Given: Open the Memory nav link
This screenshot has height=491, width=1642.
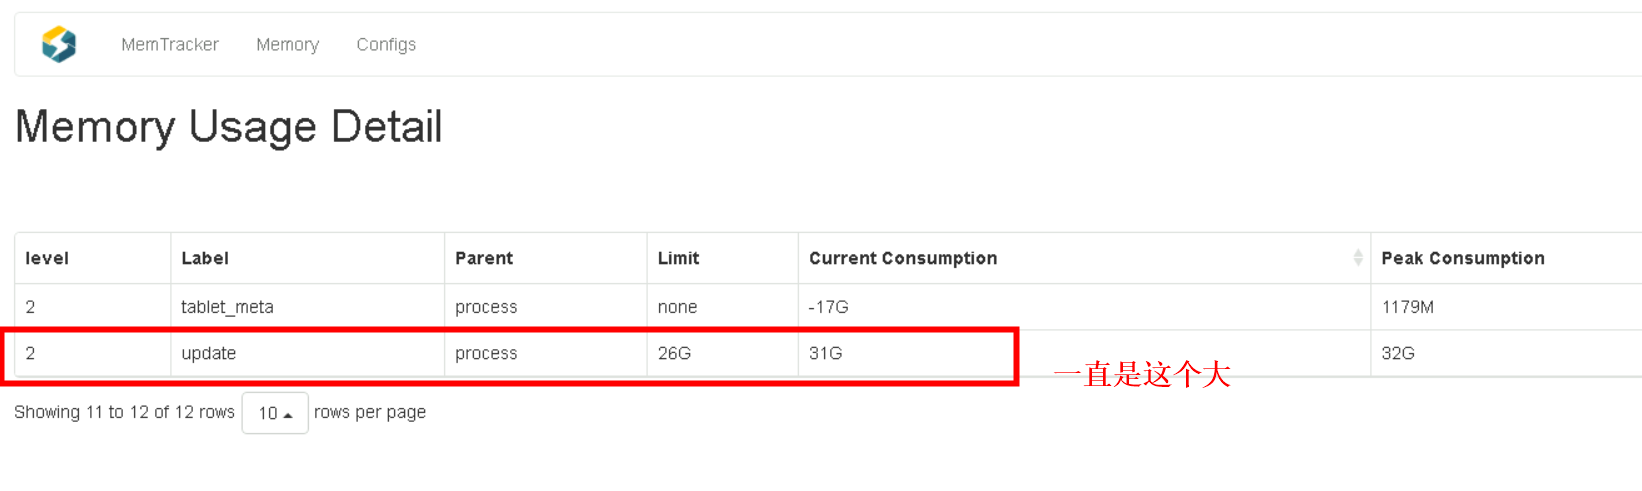Looking at the screenshot, I should pyautogui.click(x=287, y=44).
